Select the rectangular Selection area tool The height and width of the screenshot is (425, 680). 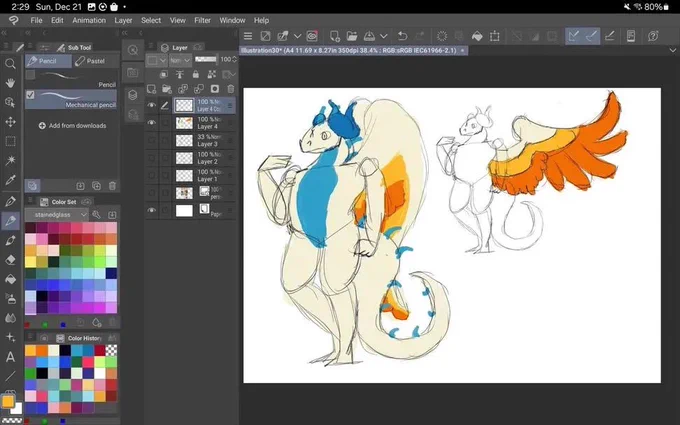(x=10, y=141)
